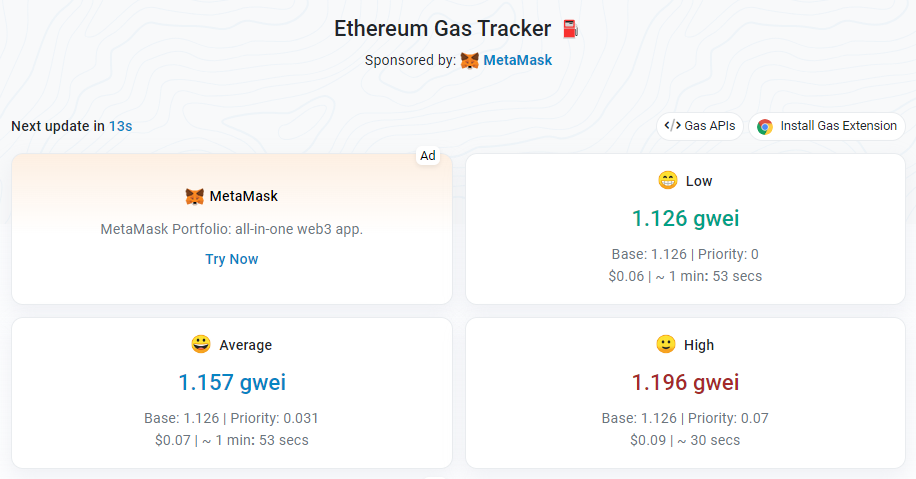The height and width of the screenshot is (479, 916).
Task: Click the Ethereum Gas Tracker heading
Action: [x=443, y=29]
